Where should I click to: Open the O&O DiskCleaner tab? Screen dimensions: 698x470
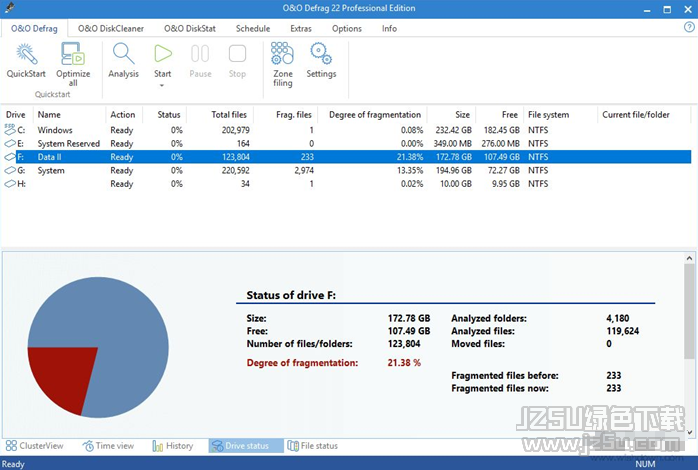pyautogui.click(x=111, y=28)
